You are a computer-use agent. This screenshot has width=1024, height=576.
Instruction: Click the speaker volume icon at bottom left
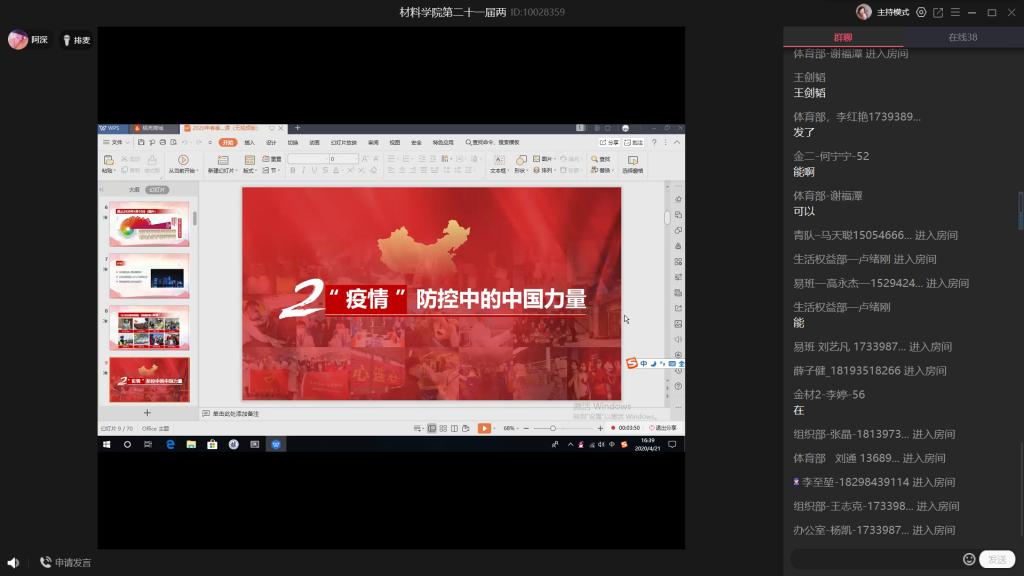click(x=14, y=563)
